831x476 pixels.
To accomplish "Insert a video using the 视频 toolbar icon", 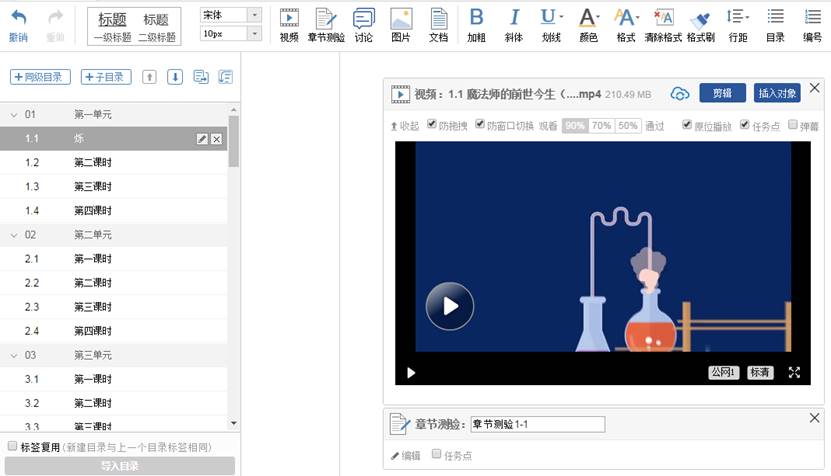I will (x=289, y=24).
